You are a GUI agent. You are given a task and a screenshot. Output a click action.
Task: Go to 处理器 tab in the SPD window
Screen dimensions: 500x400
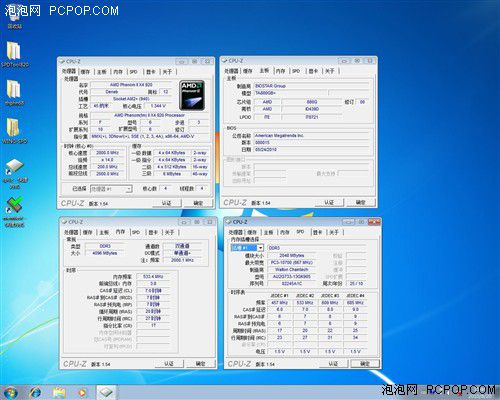click(x=235, y=232)
